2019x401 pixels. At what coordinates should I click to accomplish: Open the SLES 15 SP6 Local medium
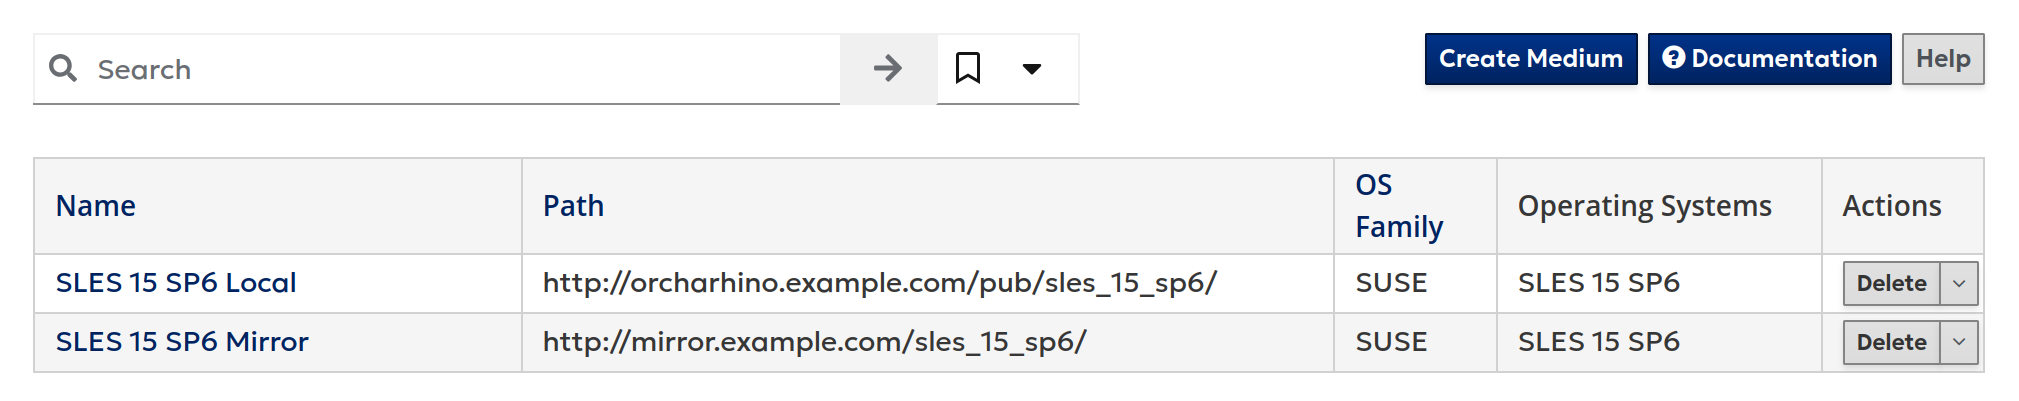click(x=176, y=283)
